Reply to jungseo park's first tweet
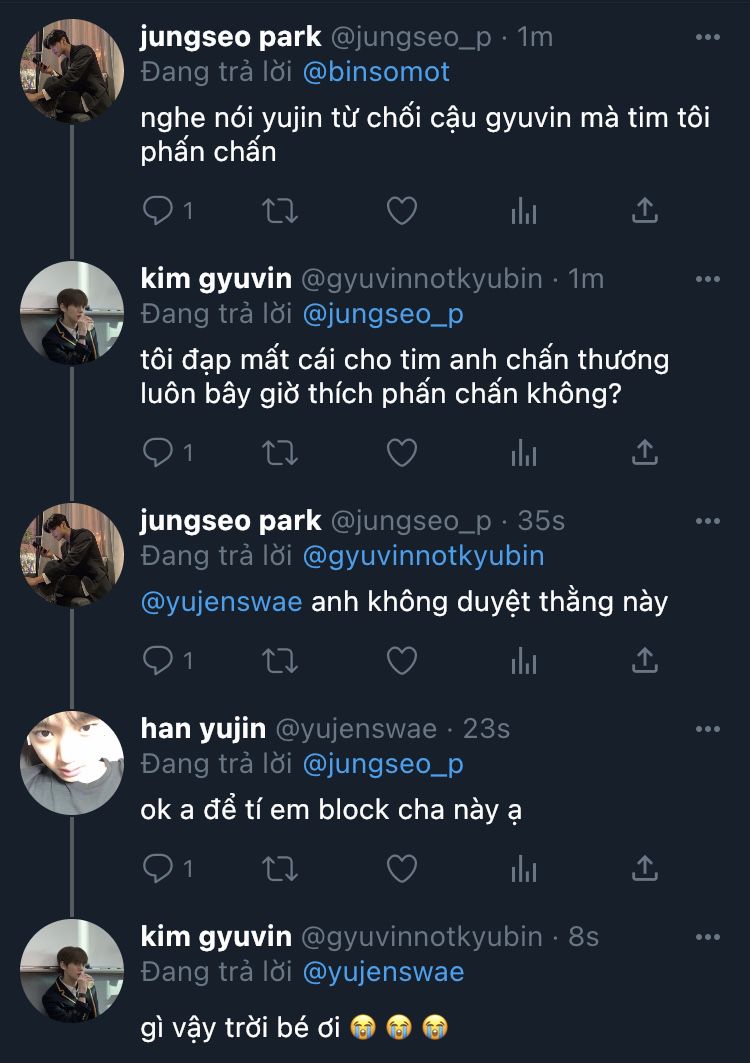This screenshot has height=1063, width=750. coord(157,210)
